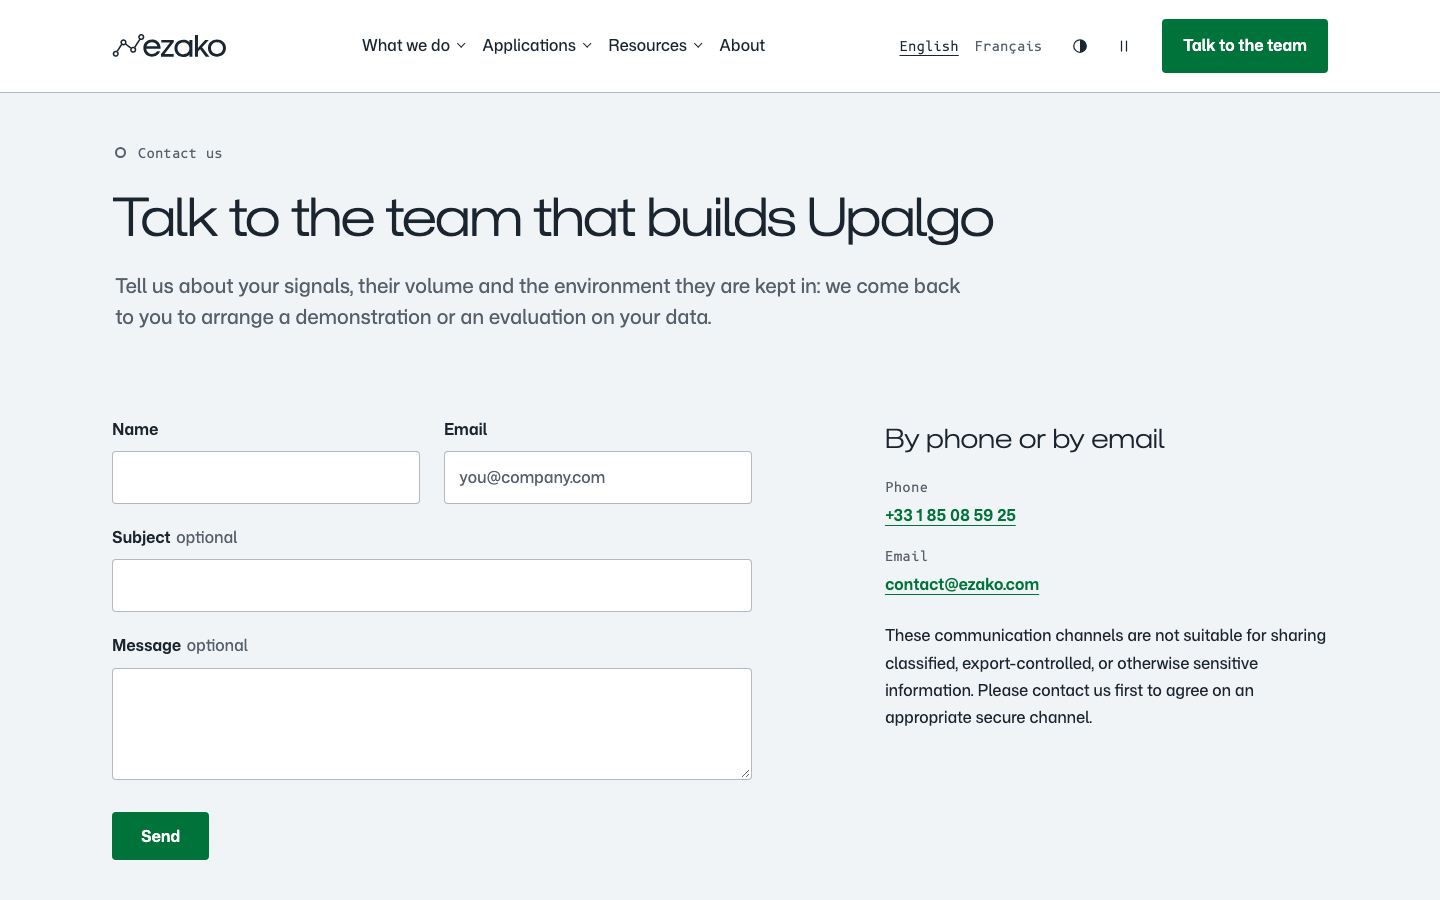Click the "Talk to the team that builds Upalgo" heading

click(x=553, y=218)
